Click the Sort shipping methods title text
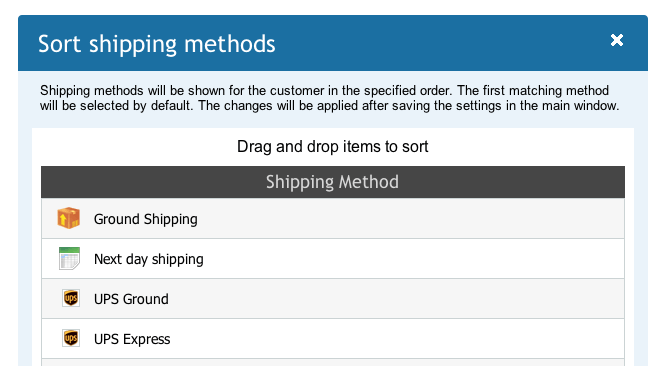Screen dimensions: 666x366 157,44
